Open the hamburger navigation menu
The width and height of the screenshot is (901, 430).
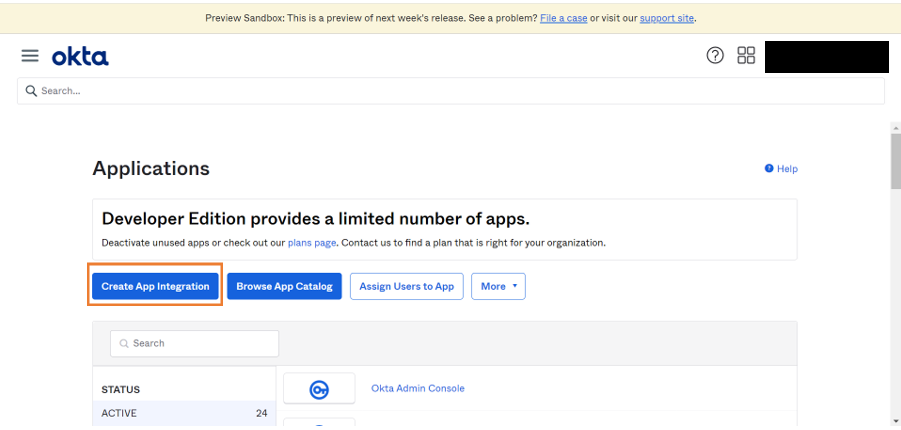(30, 57)
